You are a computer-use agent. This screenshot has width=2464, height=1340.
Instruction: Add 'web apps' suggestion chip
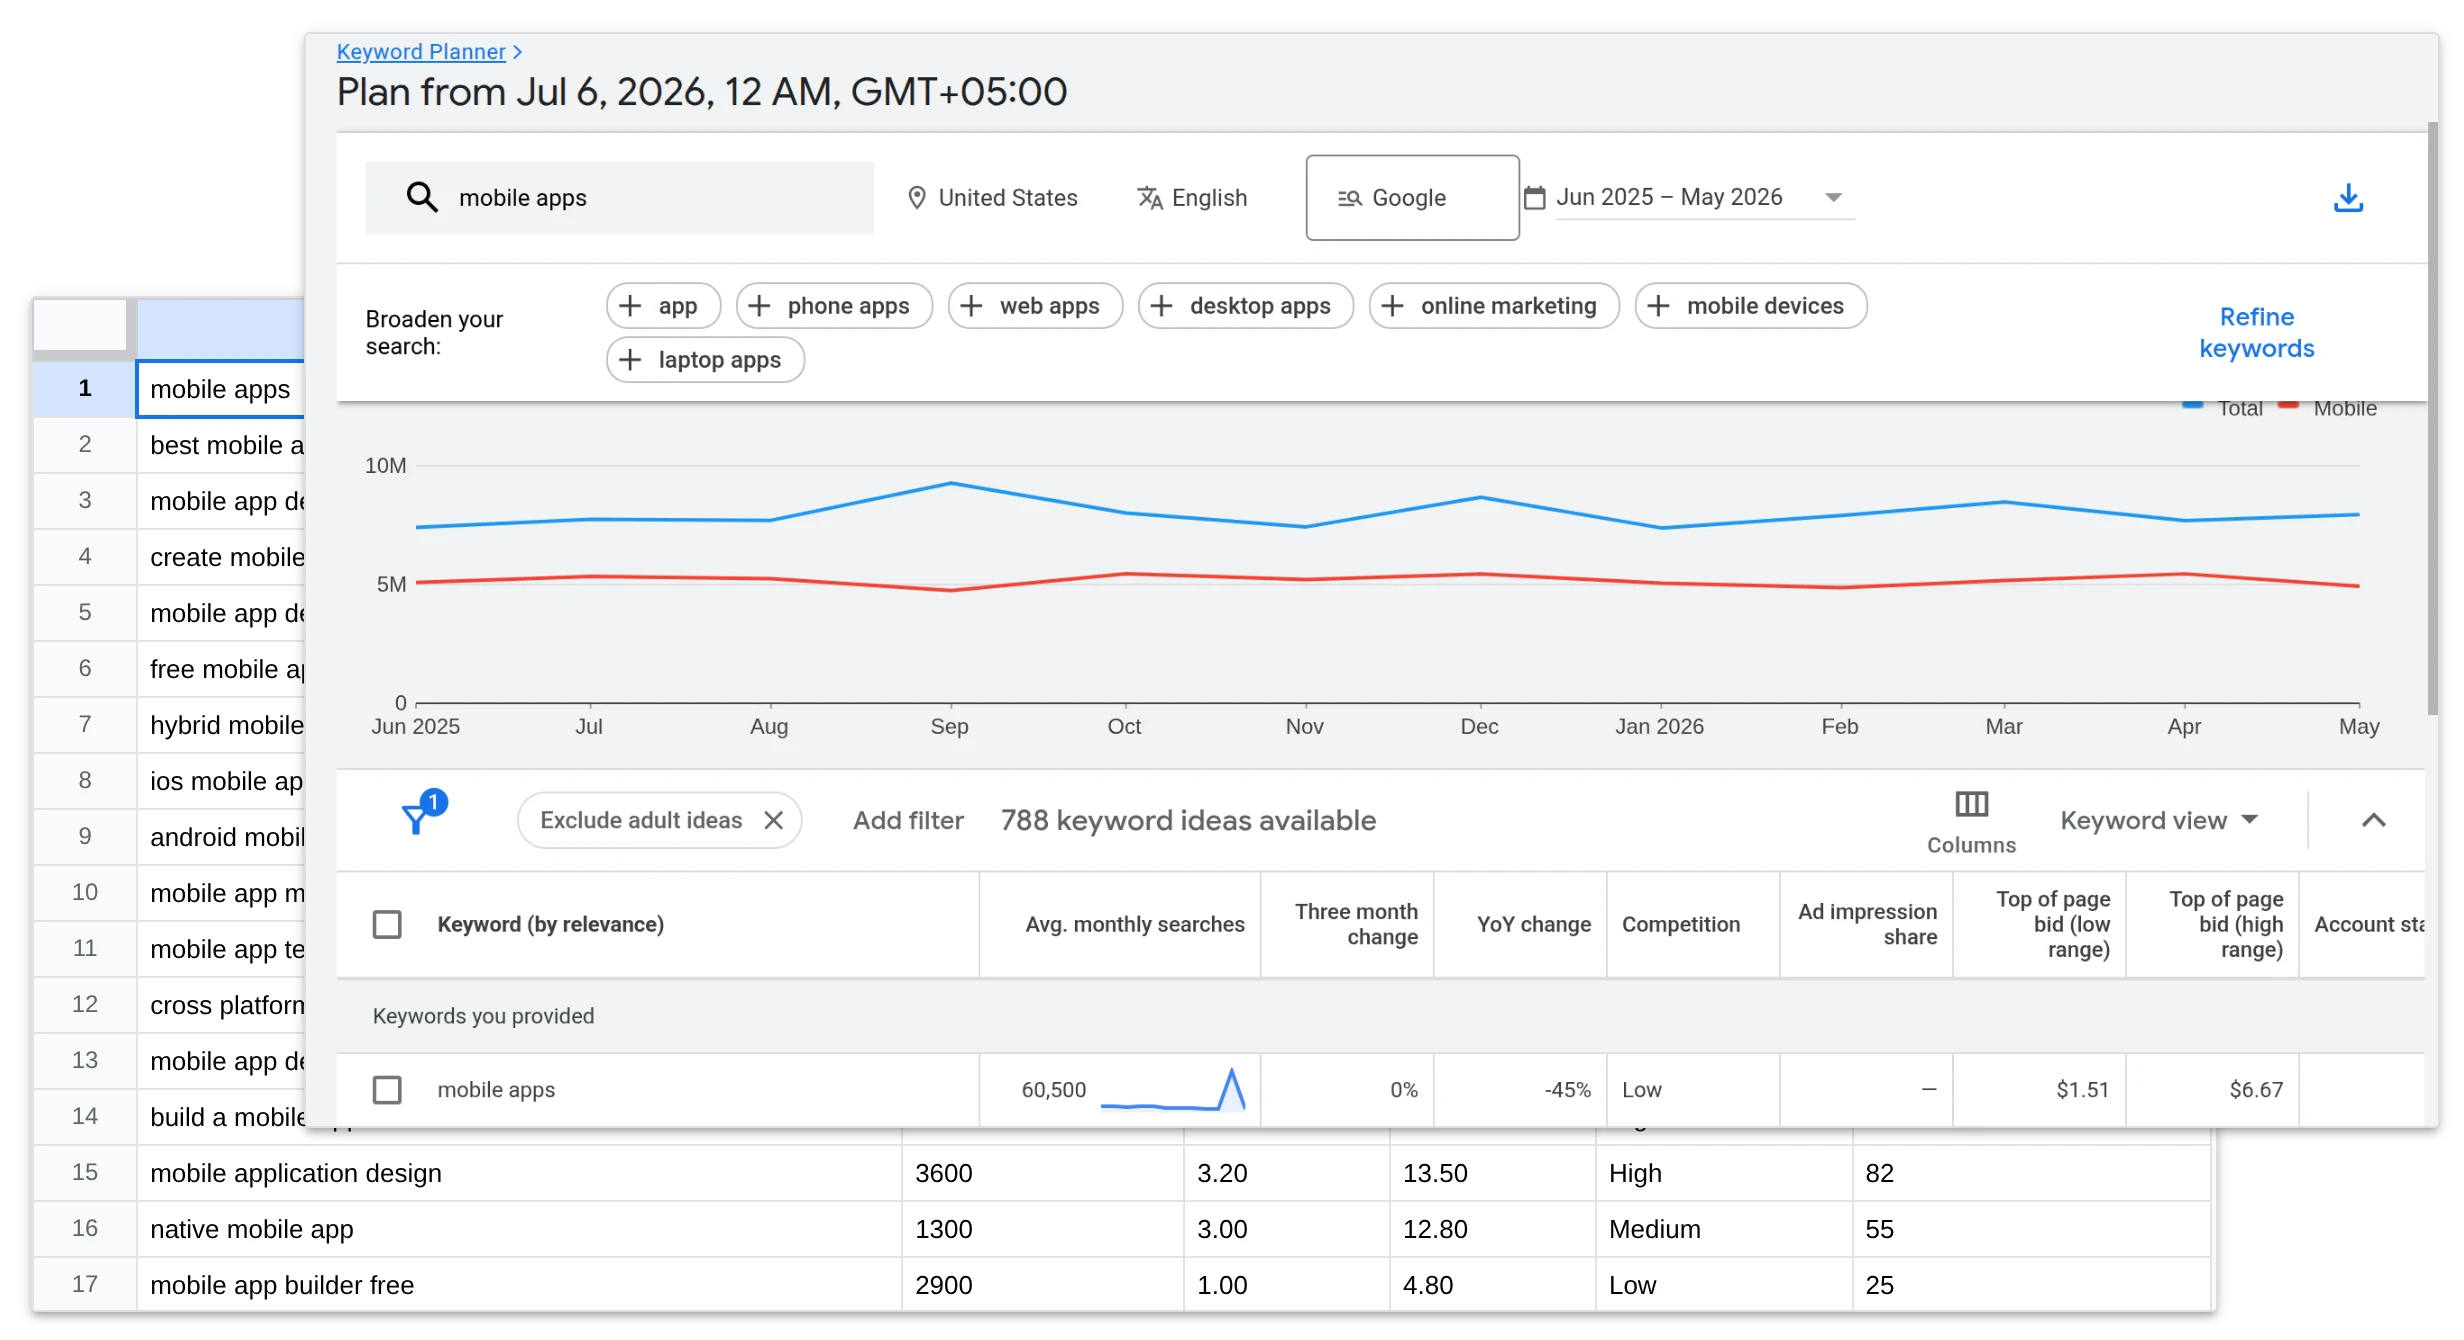coord(1035,306)
